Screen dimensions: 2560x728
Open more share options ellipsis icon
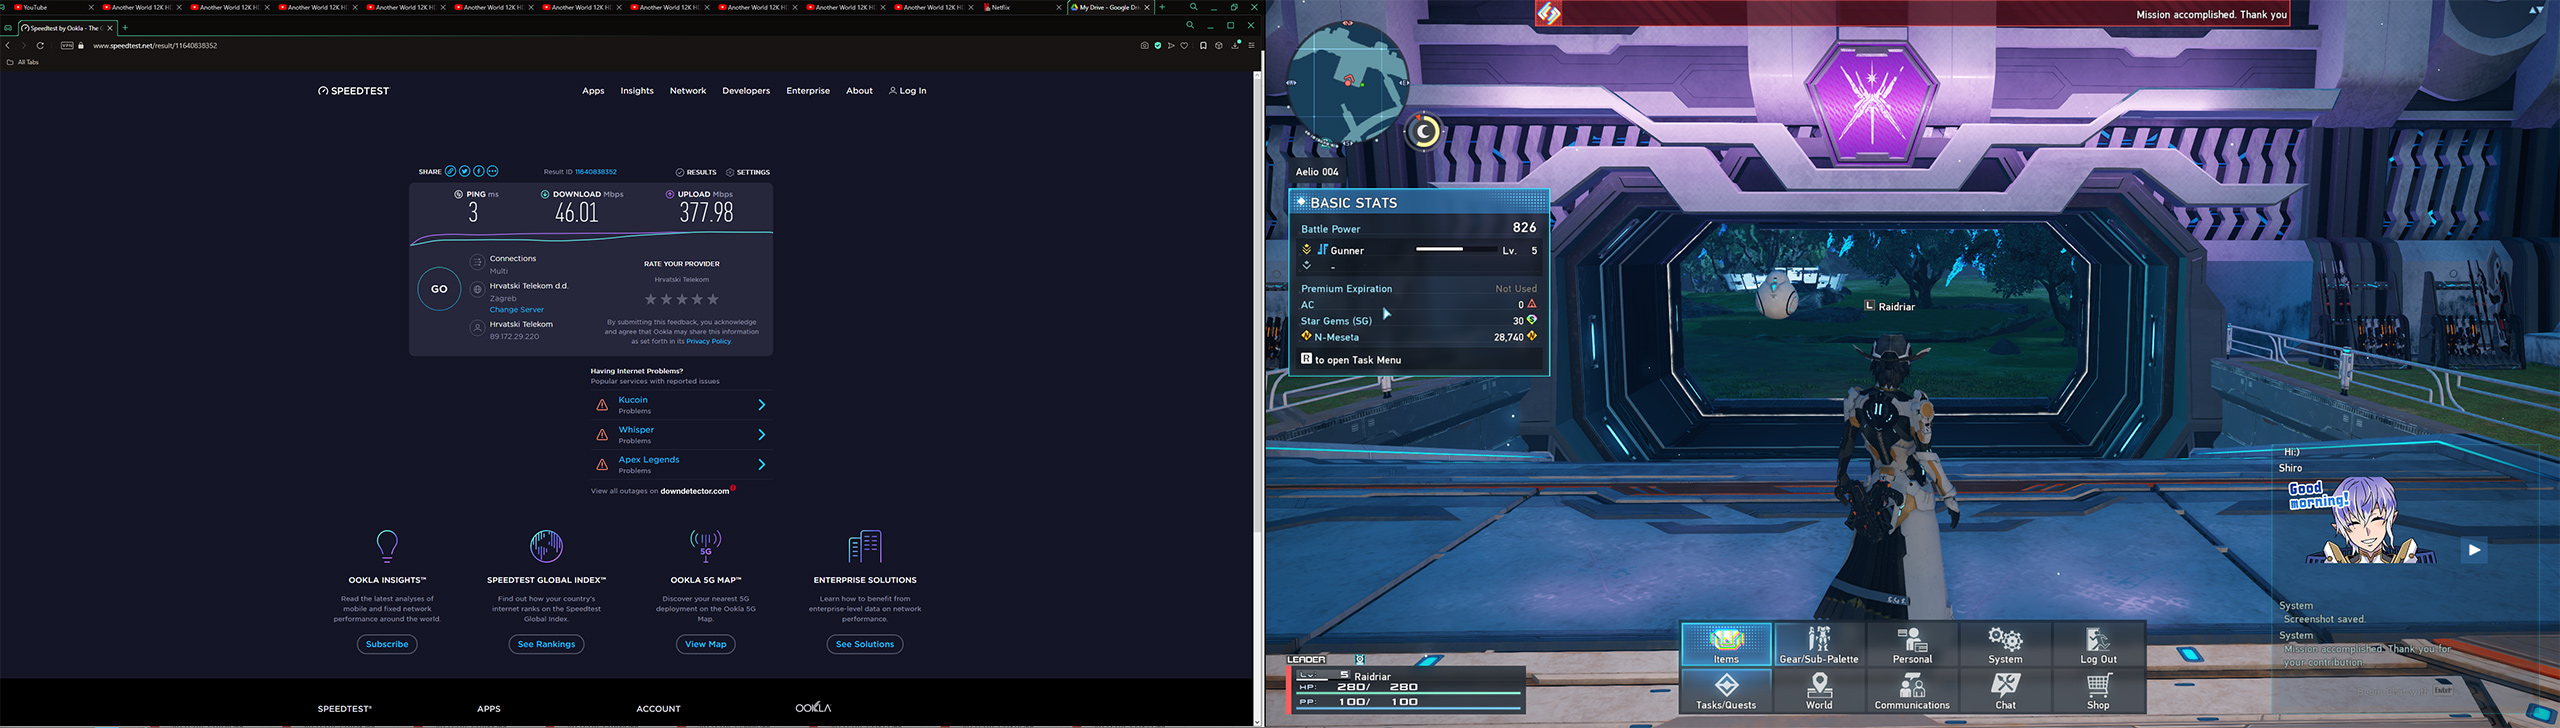493,171
